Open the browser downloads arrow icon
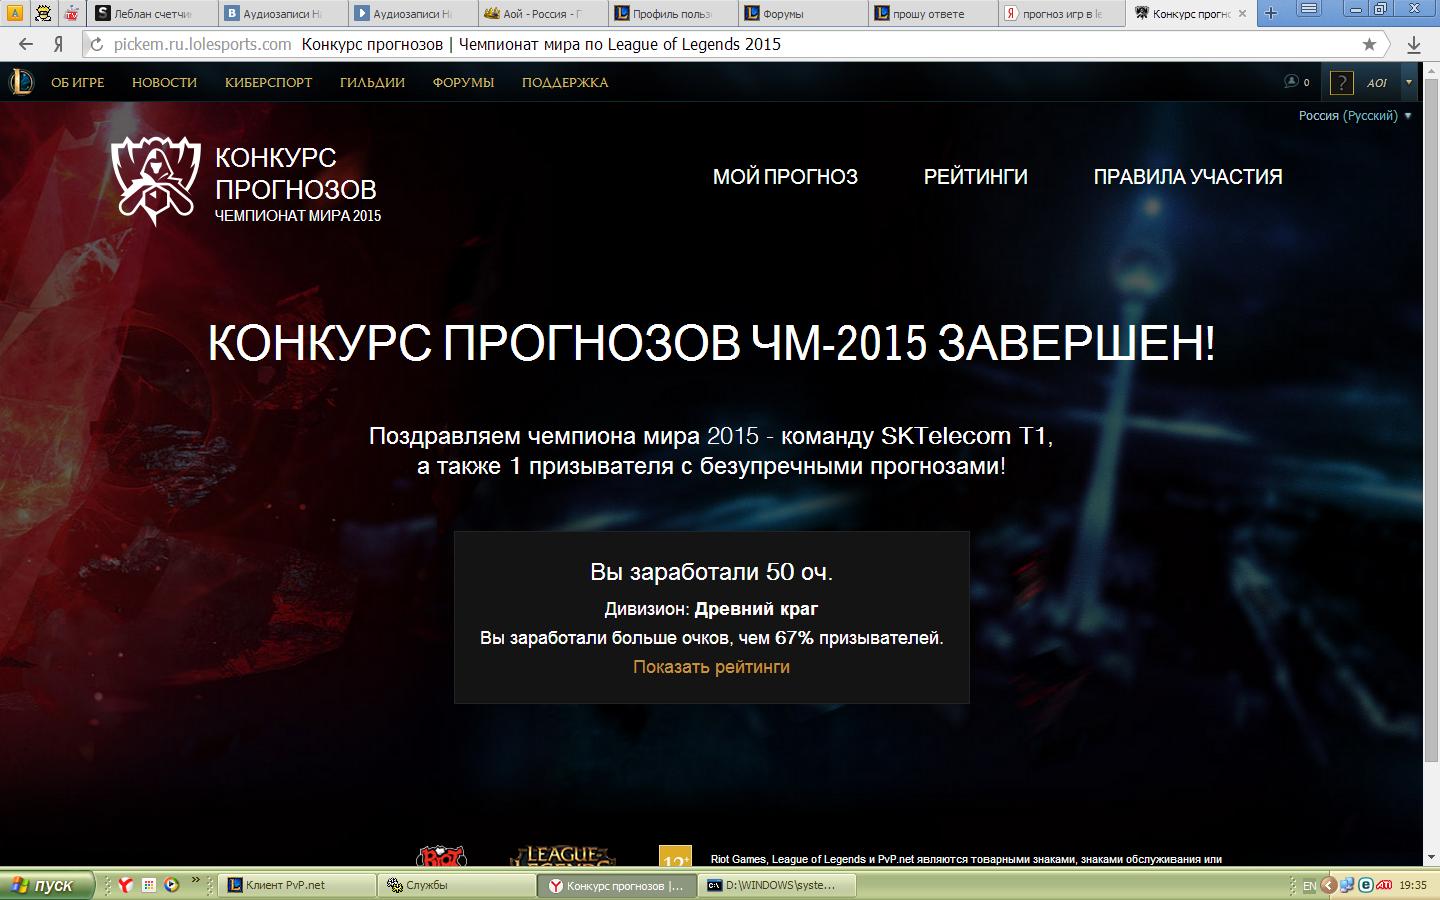Viewport: 1440px width, 900px height. (x=1414, y=44)
